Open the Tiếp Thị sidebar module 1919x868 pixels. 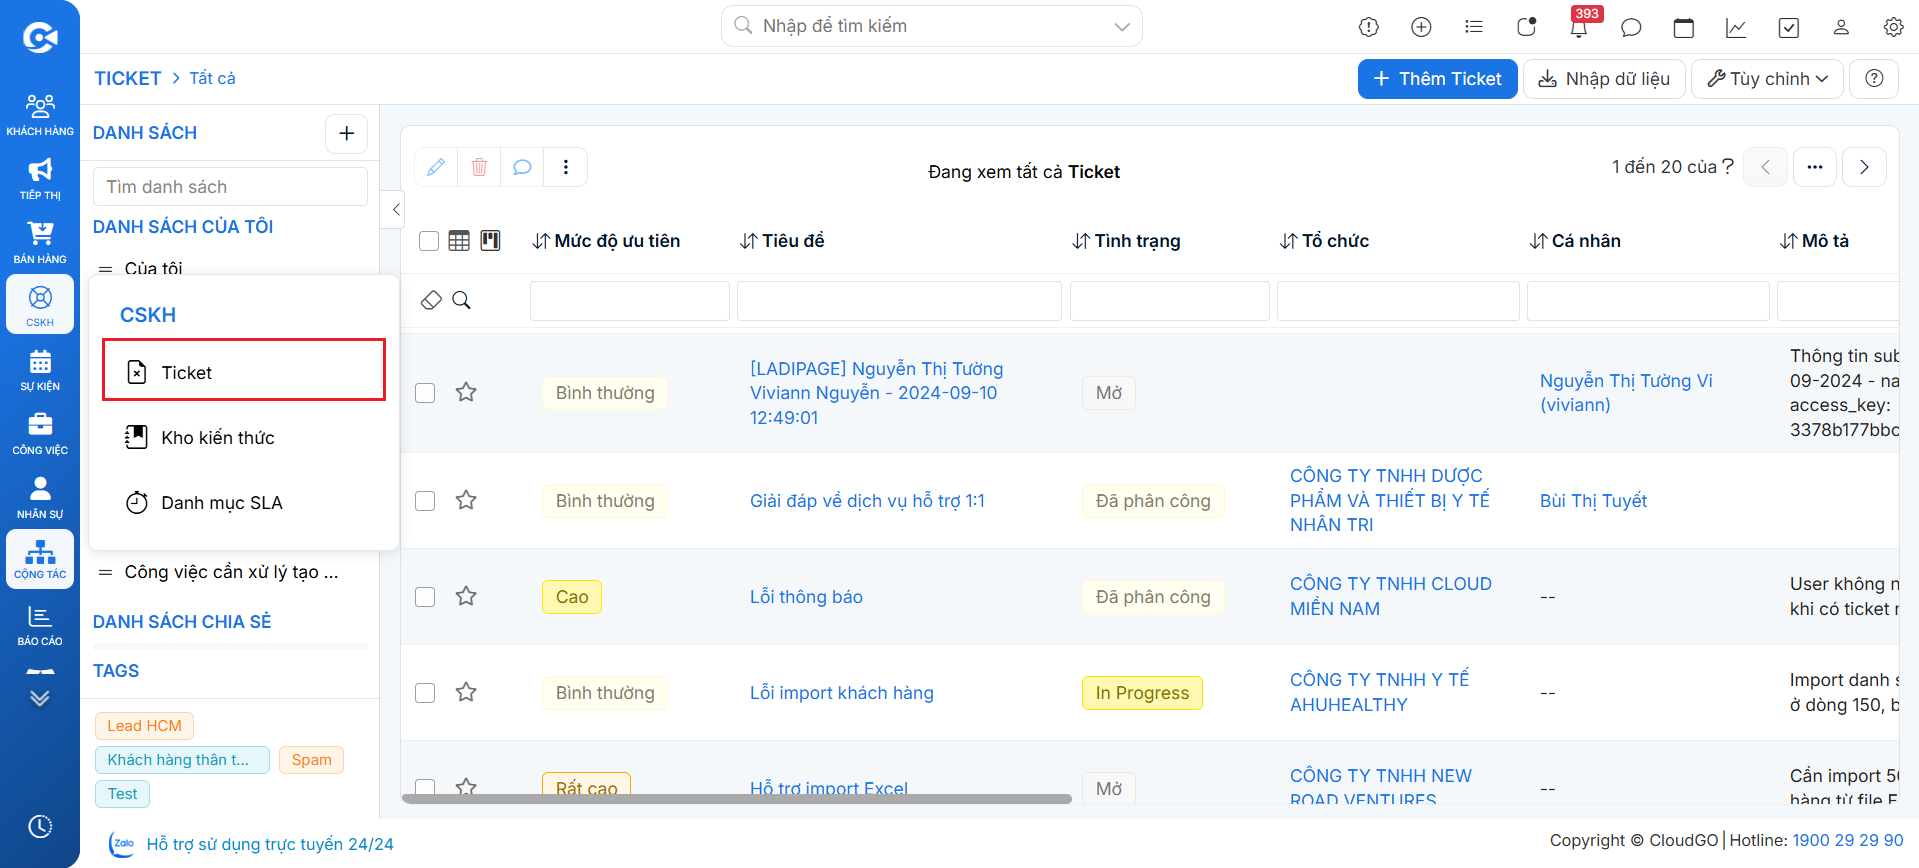[x=40, y=178]
